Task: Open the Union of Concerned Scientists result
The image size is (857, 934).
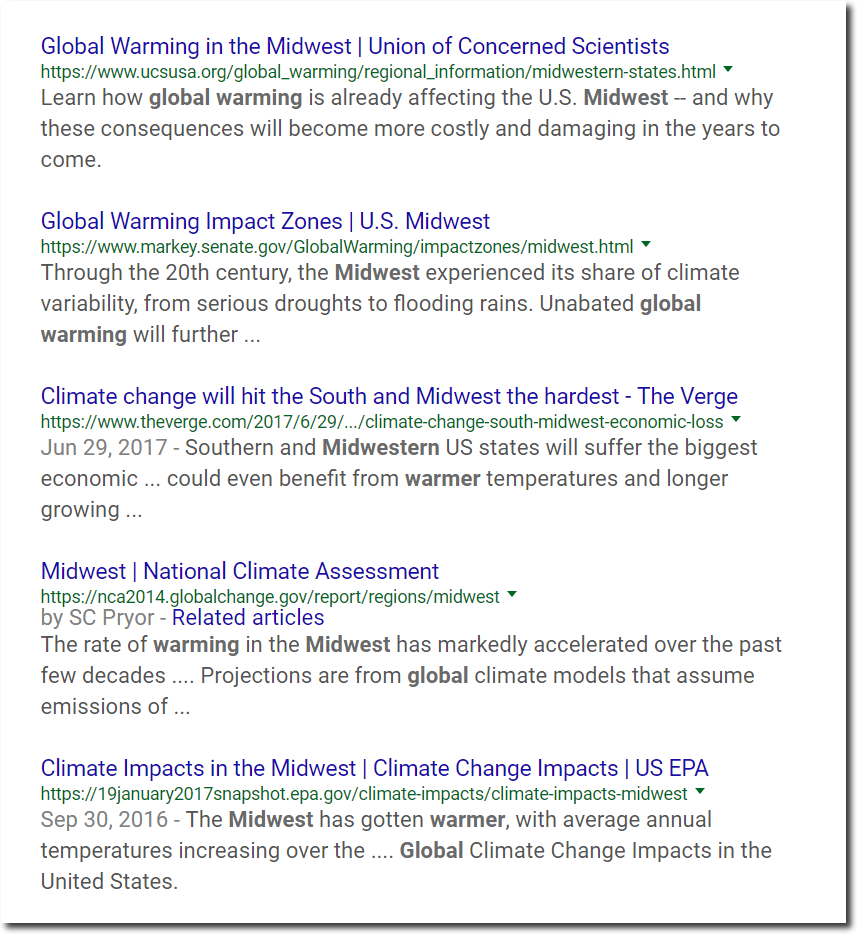Action: click(355, 46)
